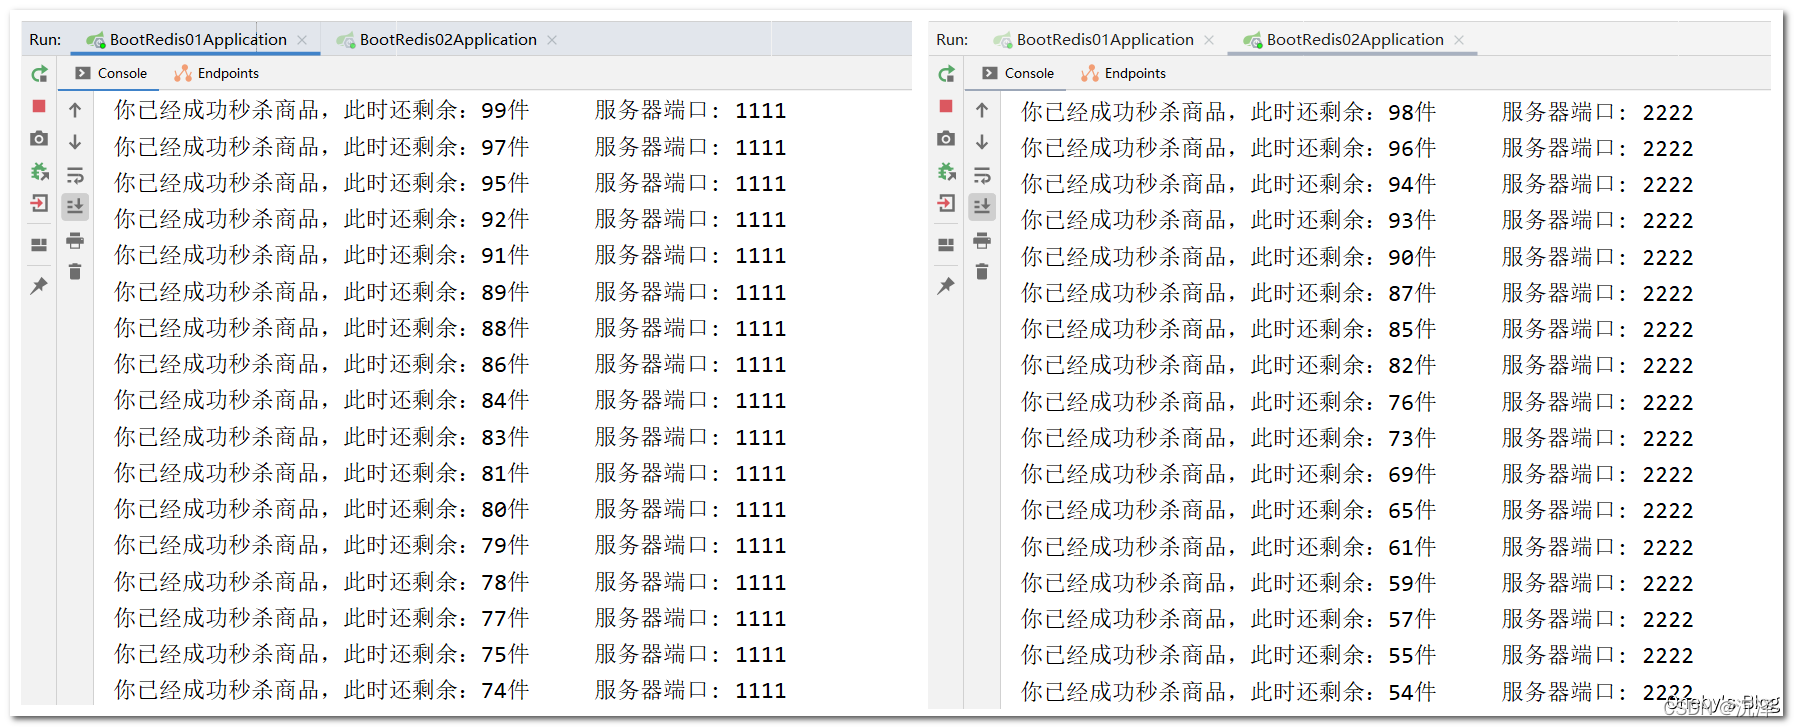Click log line with 76件 remaining
The image size is (1794, 727).
(x=1357, y=402)
